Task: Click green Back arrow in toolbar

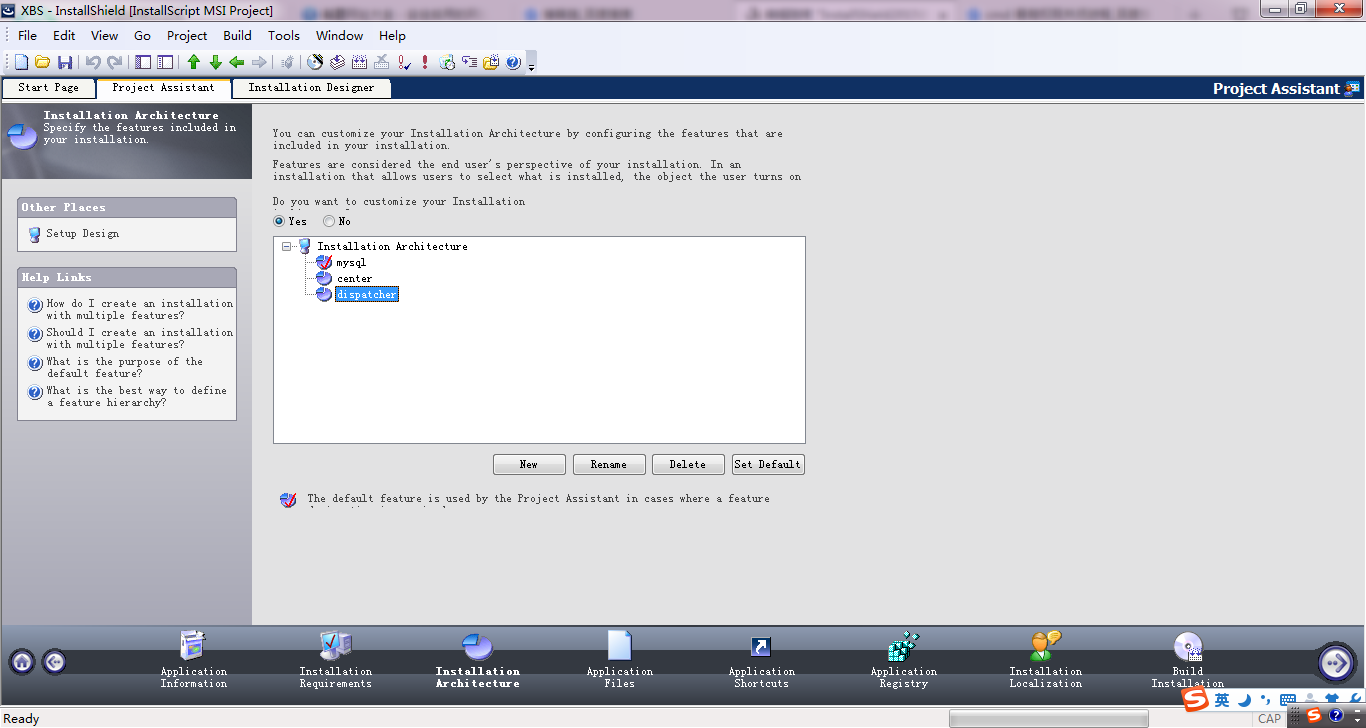Action: tap(237, 62)
